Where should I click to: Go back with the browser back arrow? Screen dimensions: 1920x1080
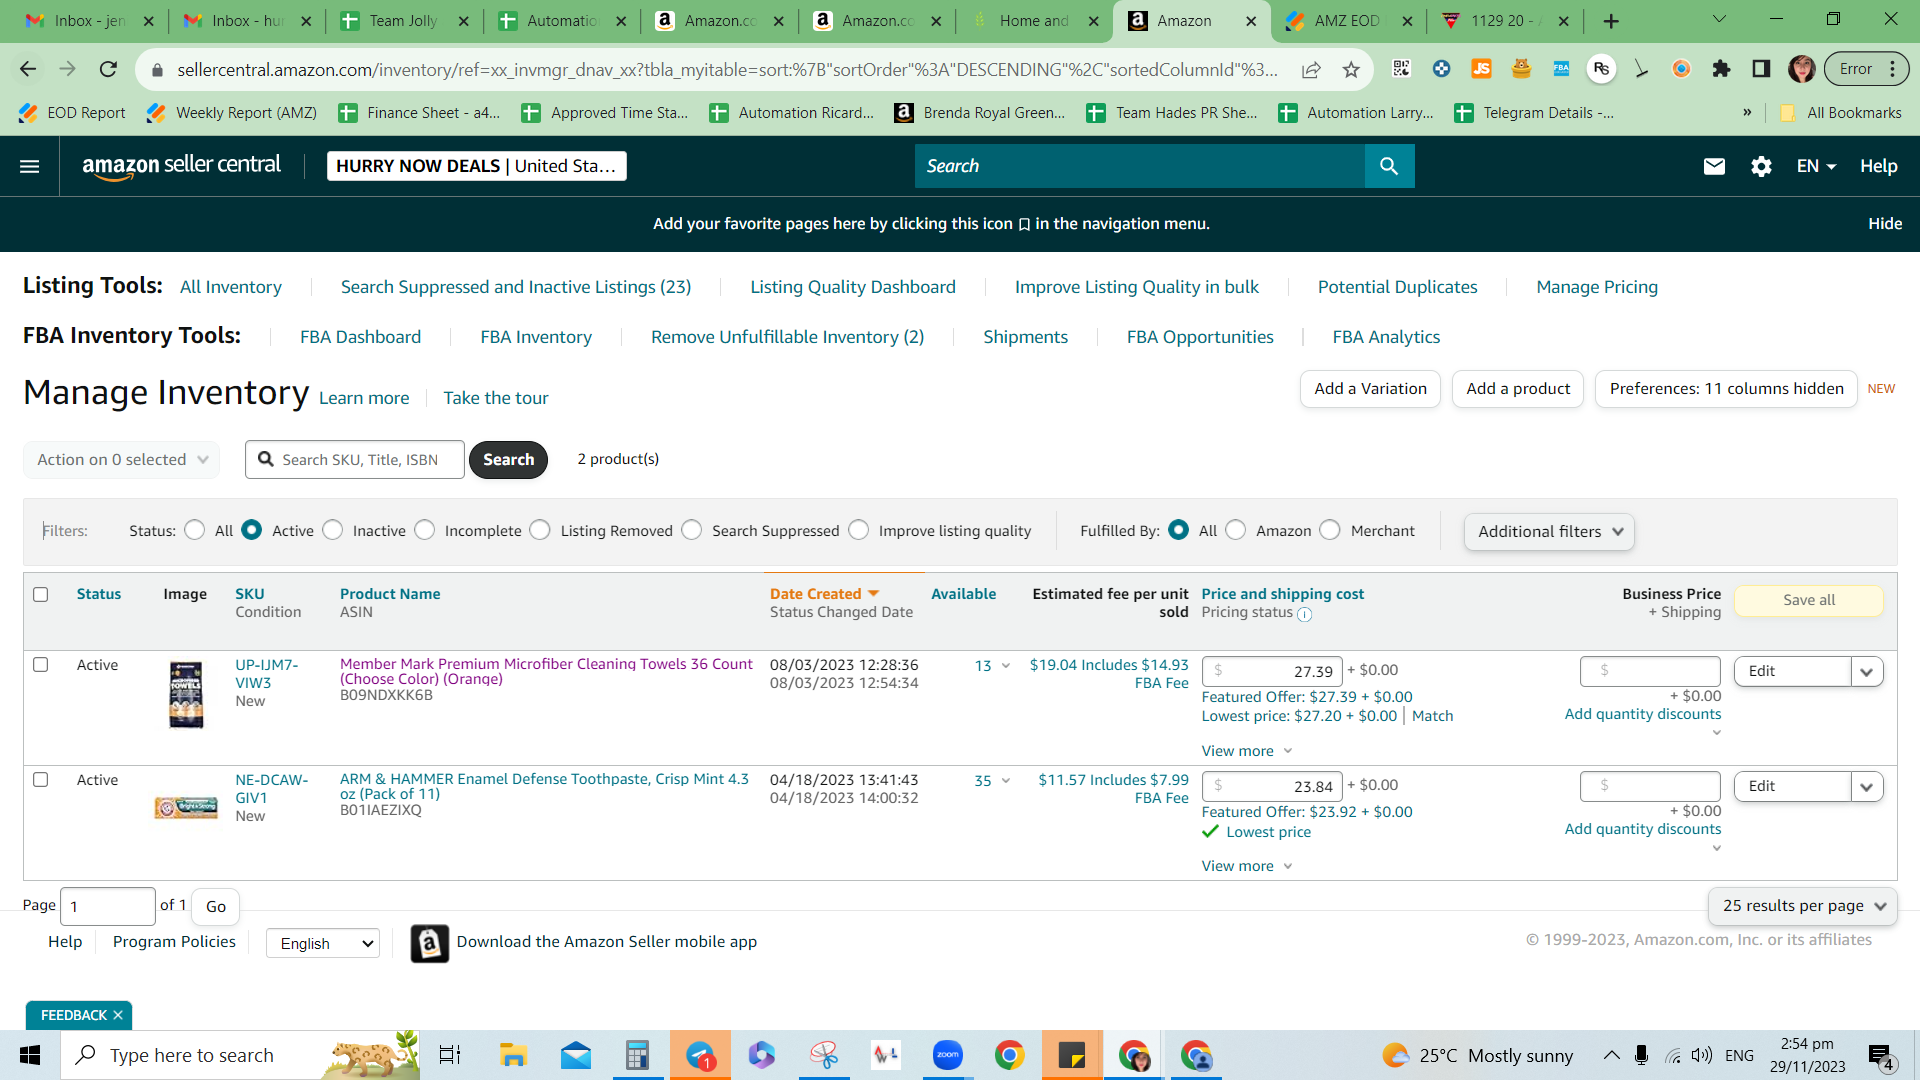tap(28, 69)
